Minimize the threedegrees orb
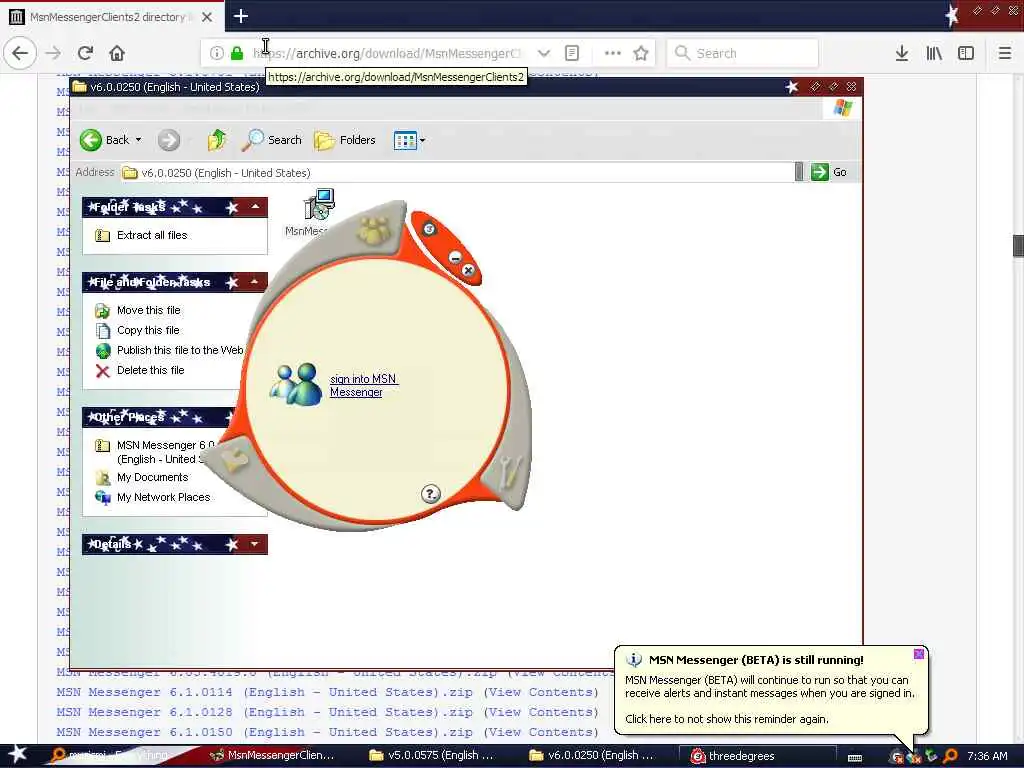This screenshot has width=1024, height=768. [455, 257]
